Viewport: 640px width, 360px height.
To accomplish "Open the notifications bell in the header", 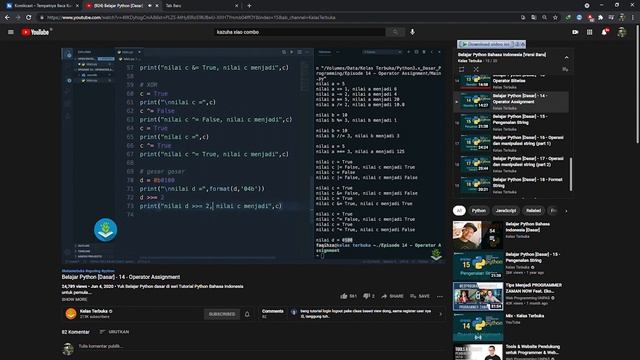I will tap(604, 32).
